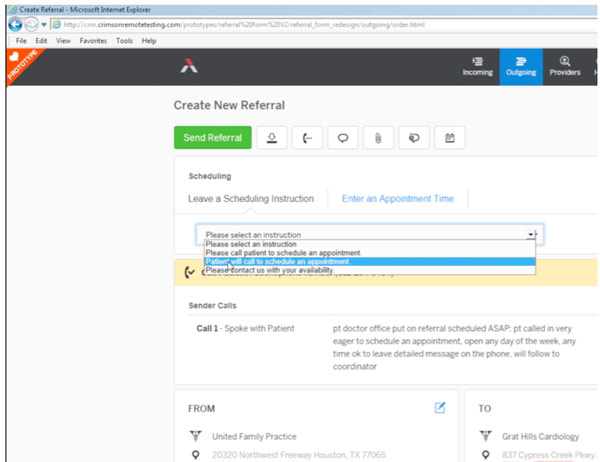Image resolution: width=600 pixels, height=462 pixels.
Task: Open the comment speech bubble icon
Action: [342, 139]
